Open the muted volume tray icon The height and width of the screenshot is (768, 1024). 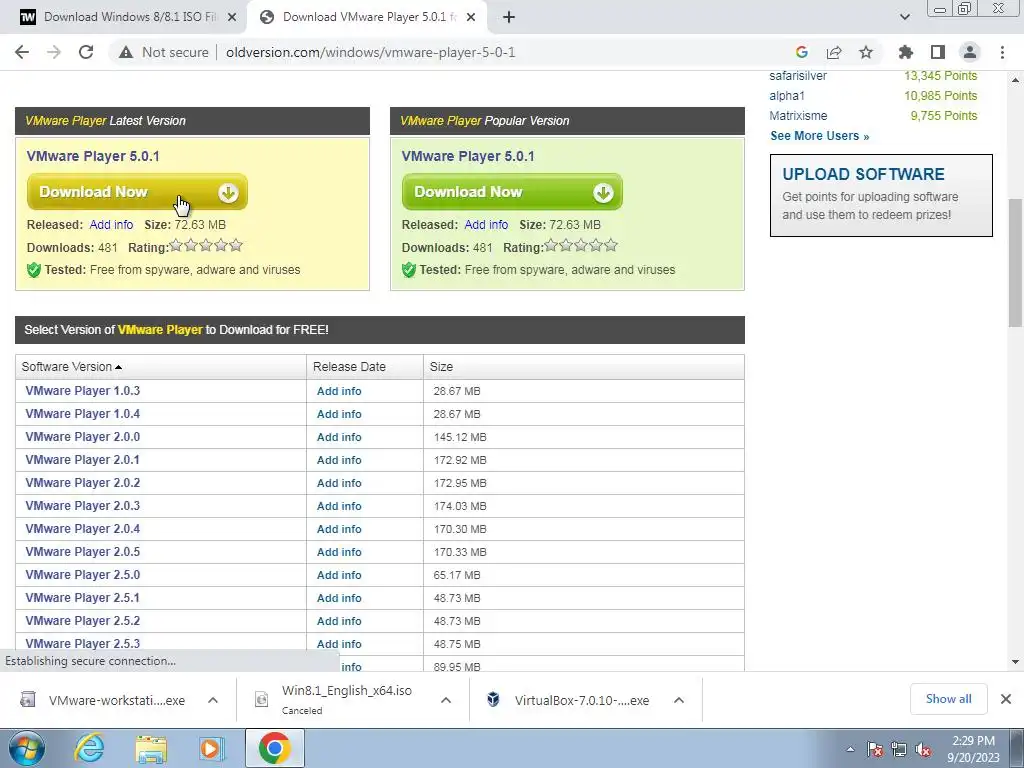pos(923,749)
